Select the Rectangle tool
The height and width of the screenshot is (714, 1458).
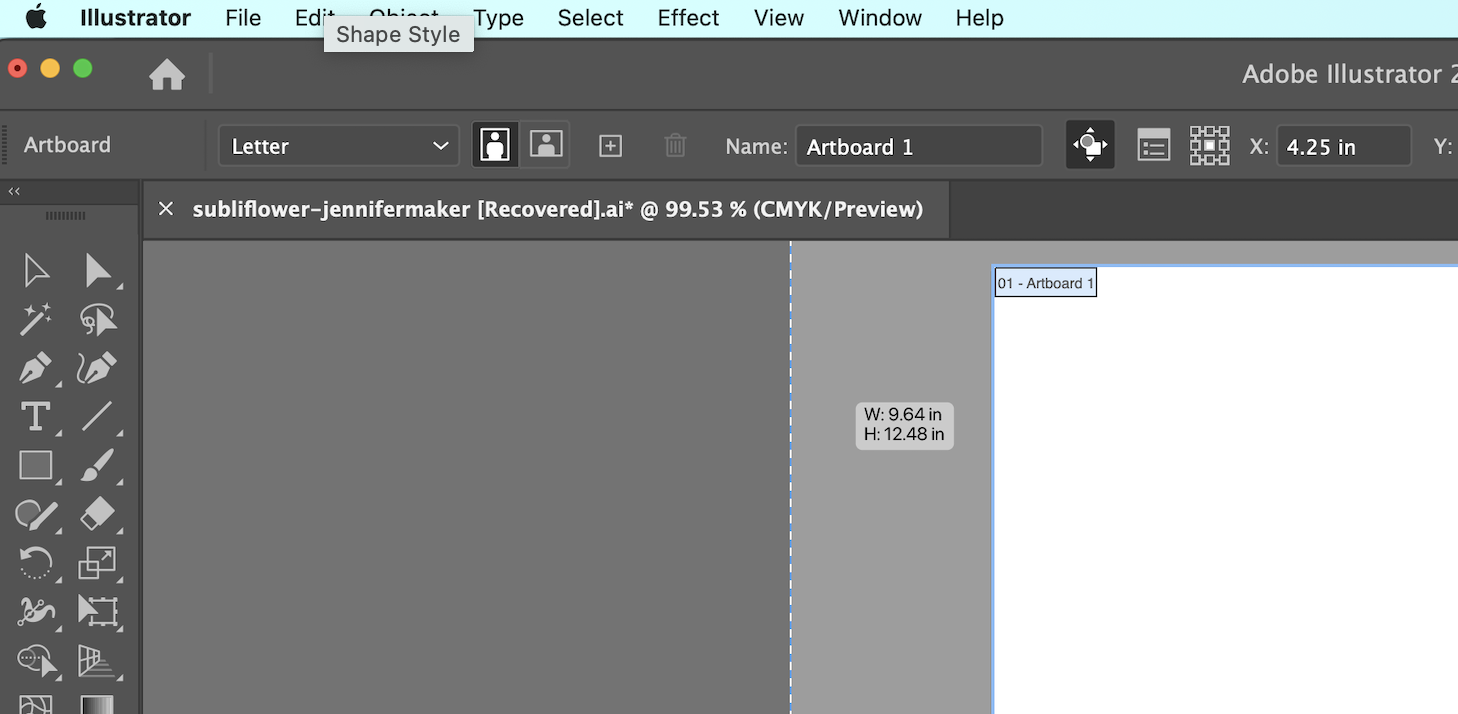pos(37,466)
